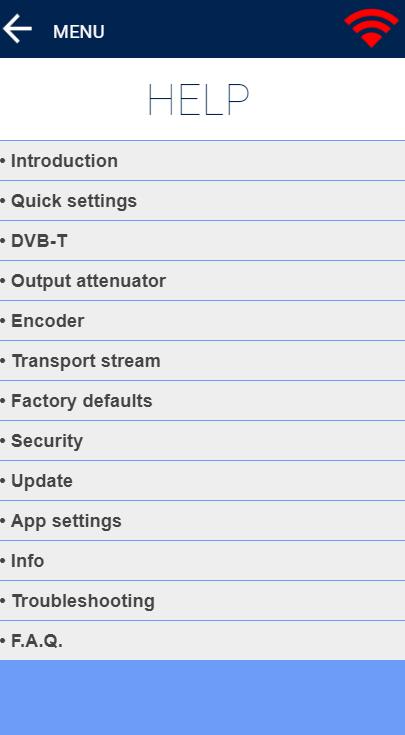Expand the Quick settings help section
Viewport: 405px width, 735px height.
tap(202, 201)
